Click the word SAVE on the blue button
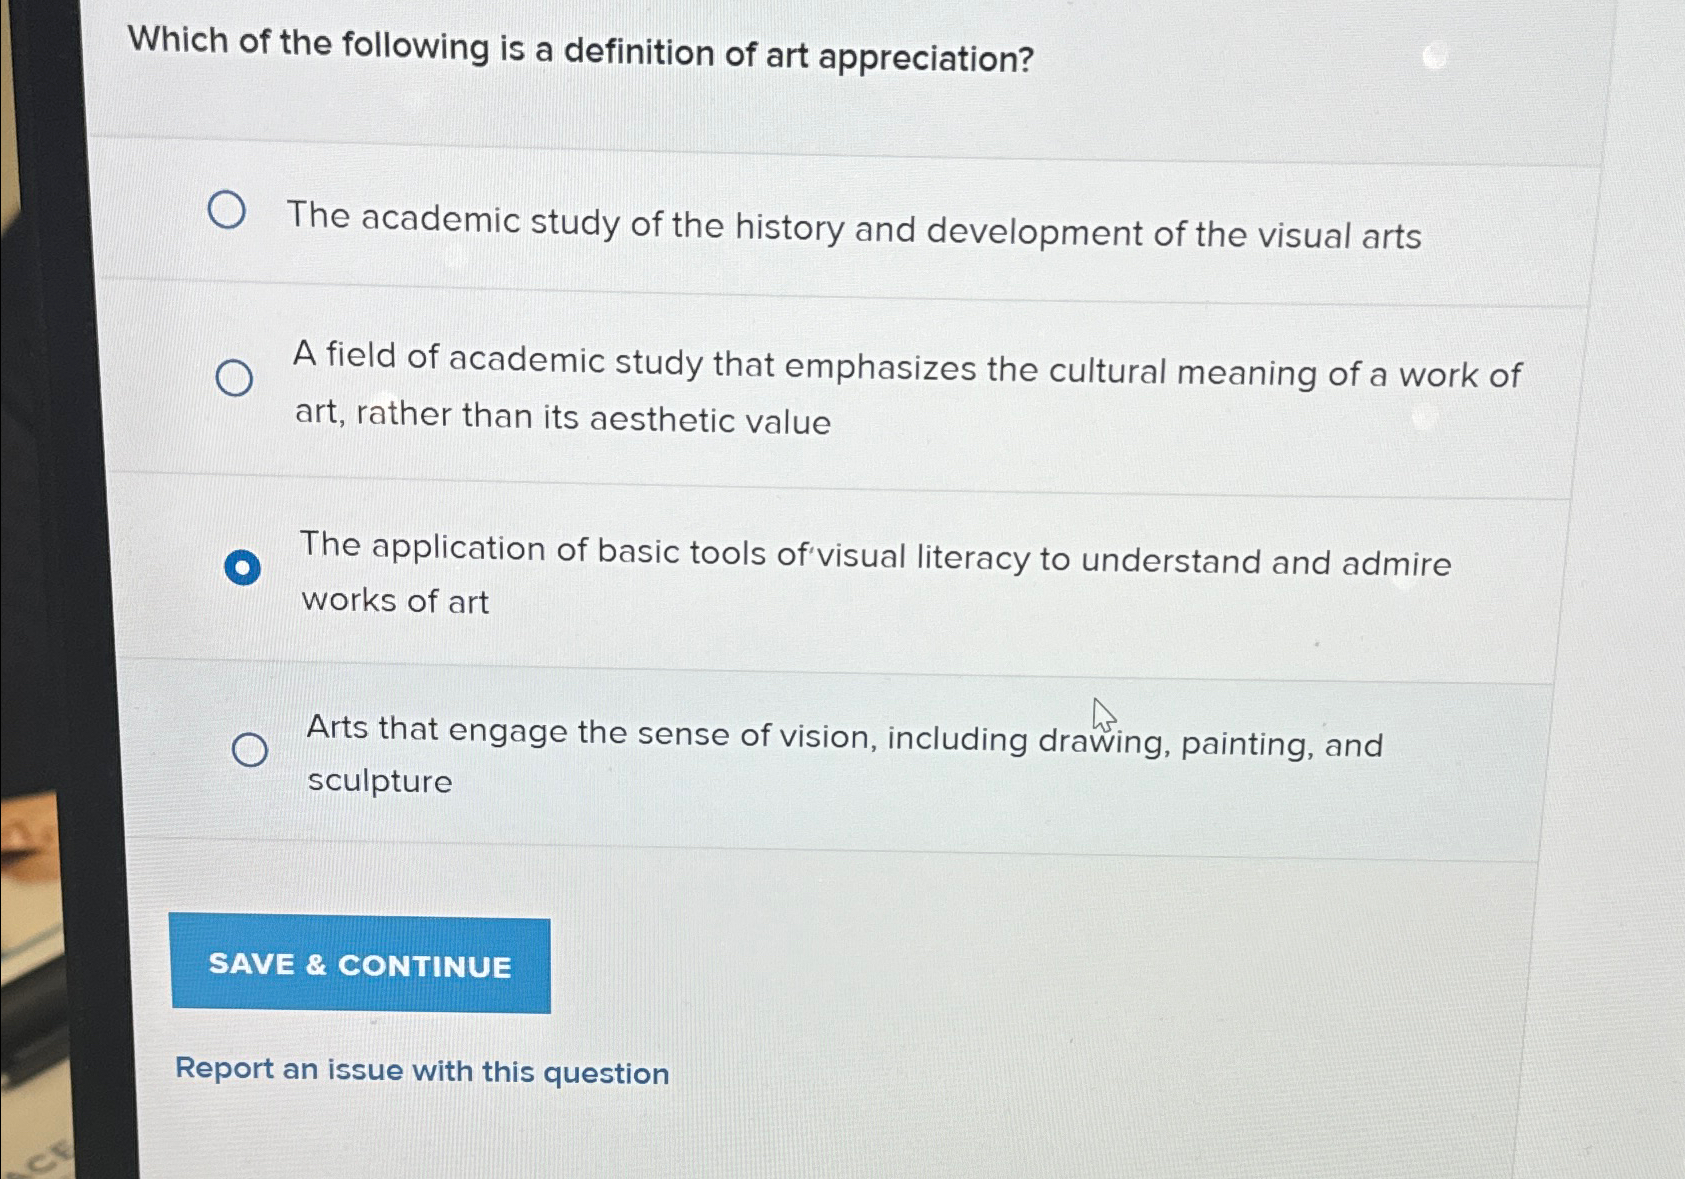 pyautogui.click(x=252, y=963)
